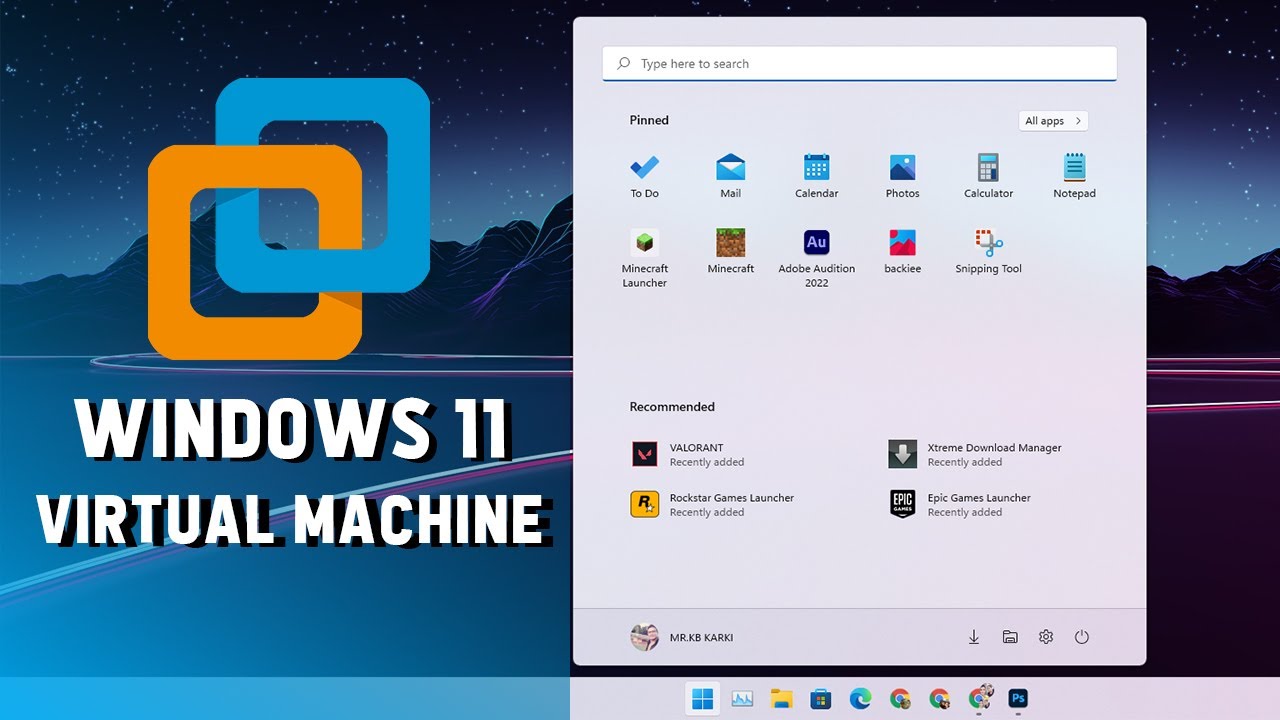This screenshot has width=1280, height=720.
Task: Open the To Do pinned app
Action: point(645,176)
